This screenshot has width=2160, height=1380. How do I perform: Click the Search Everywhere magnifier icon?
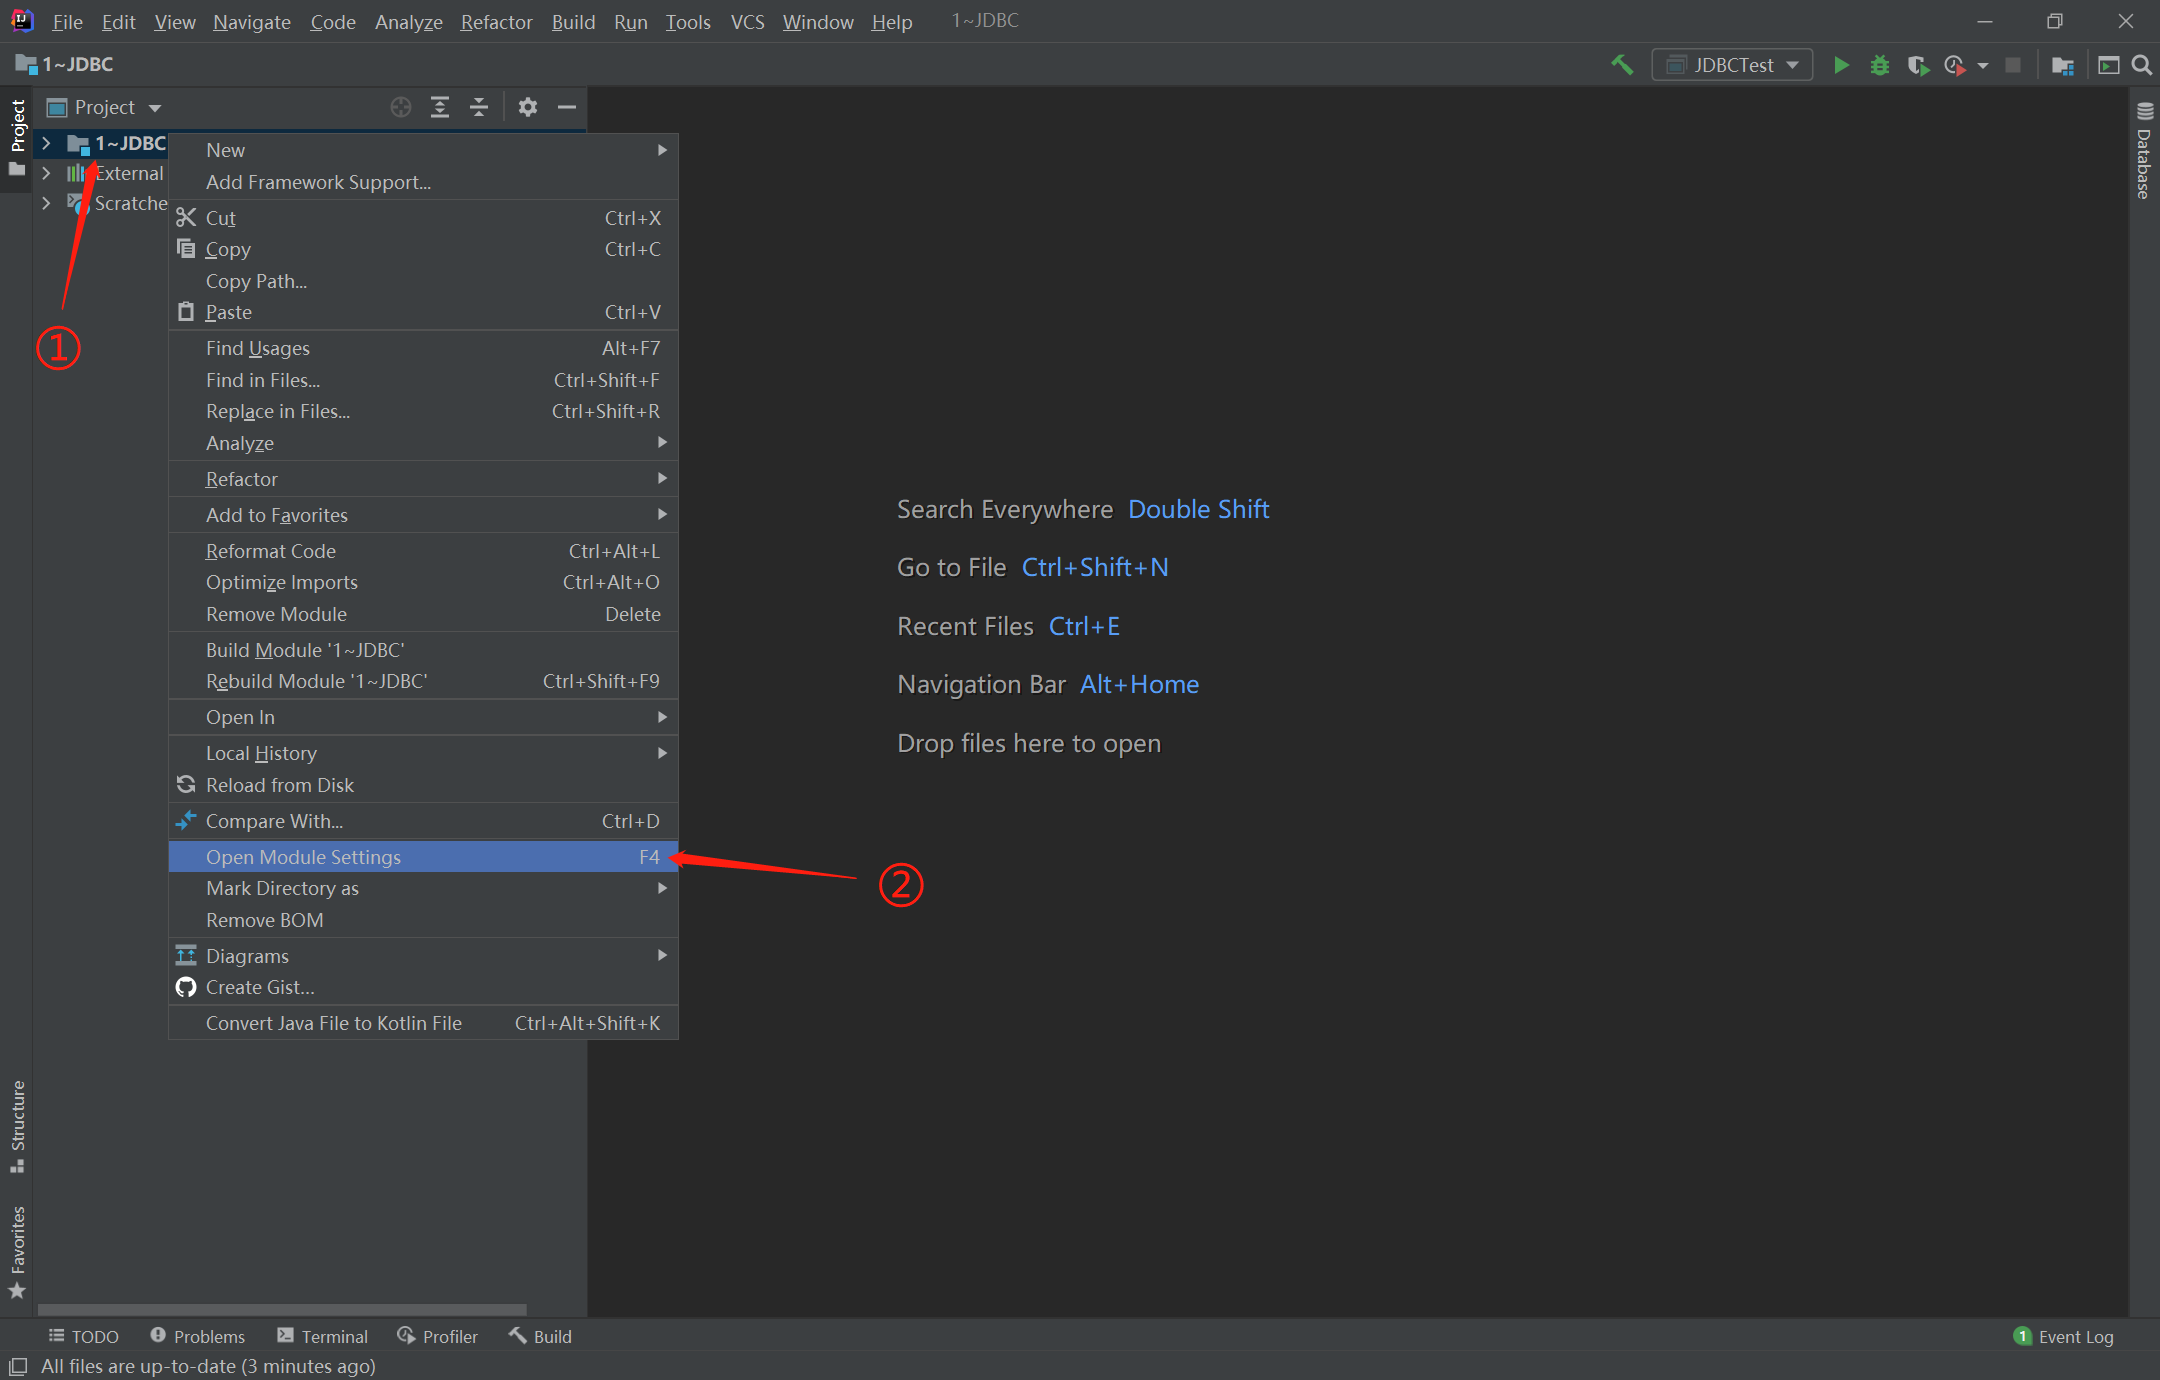coord(2141,65)
